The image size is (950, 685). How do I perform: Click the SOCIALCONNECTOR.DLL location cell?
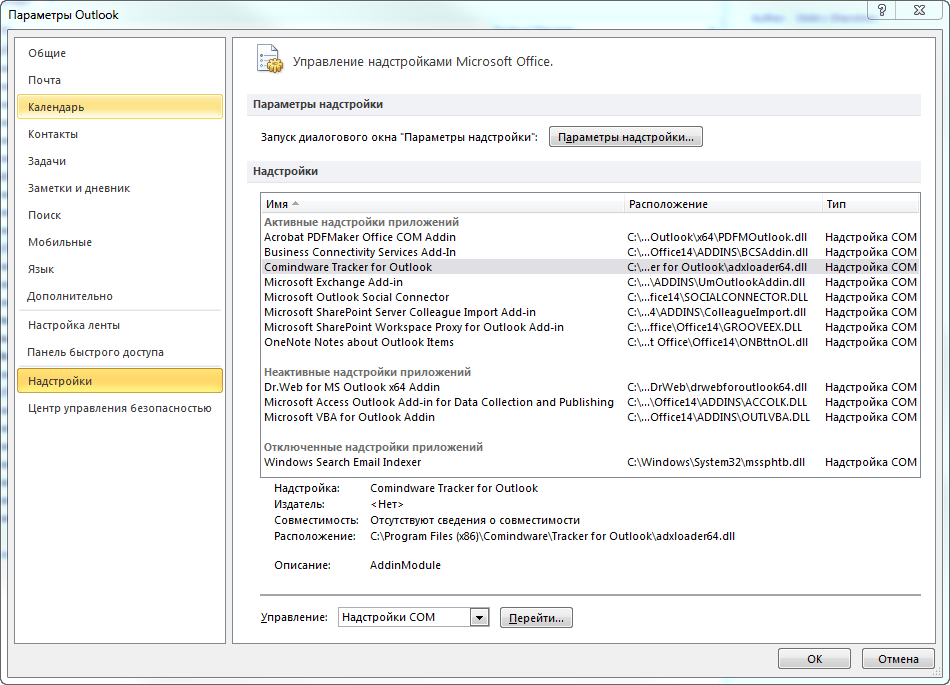point(718,297)
